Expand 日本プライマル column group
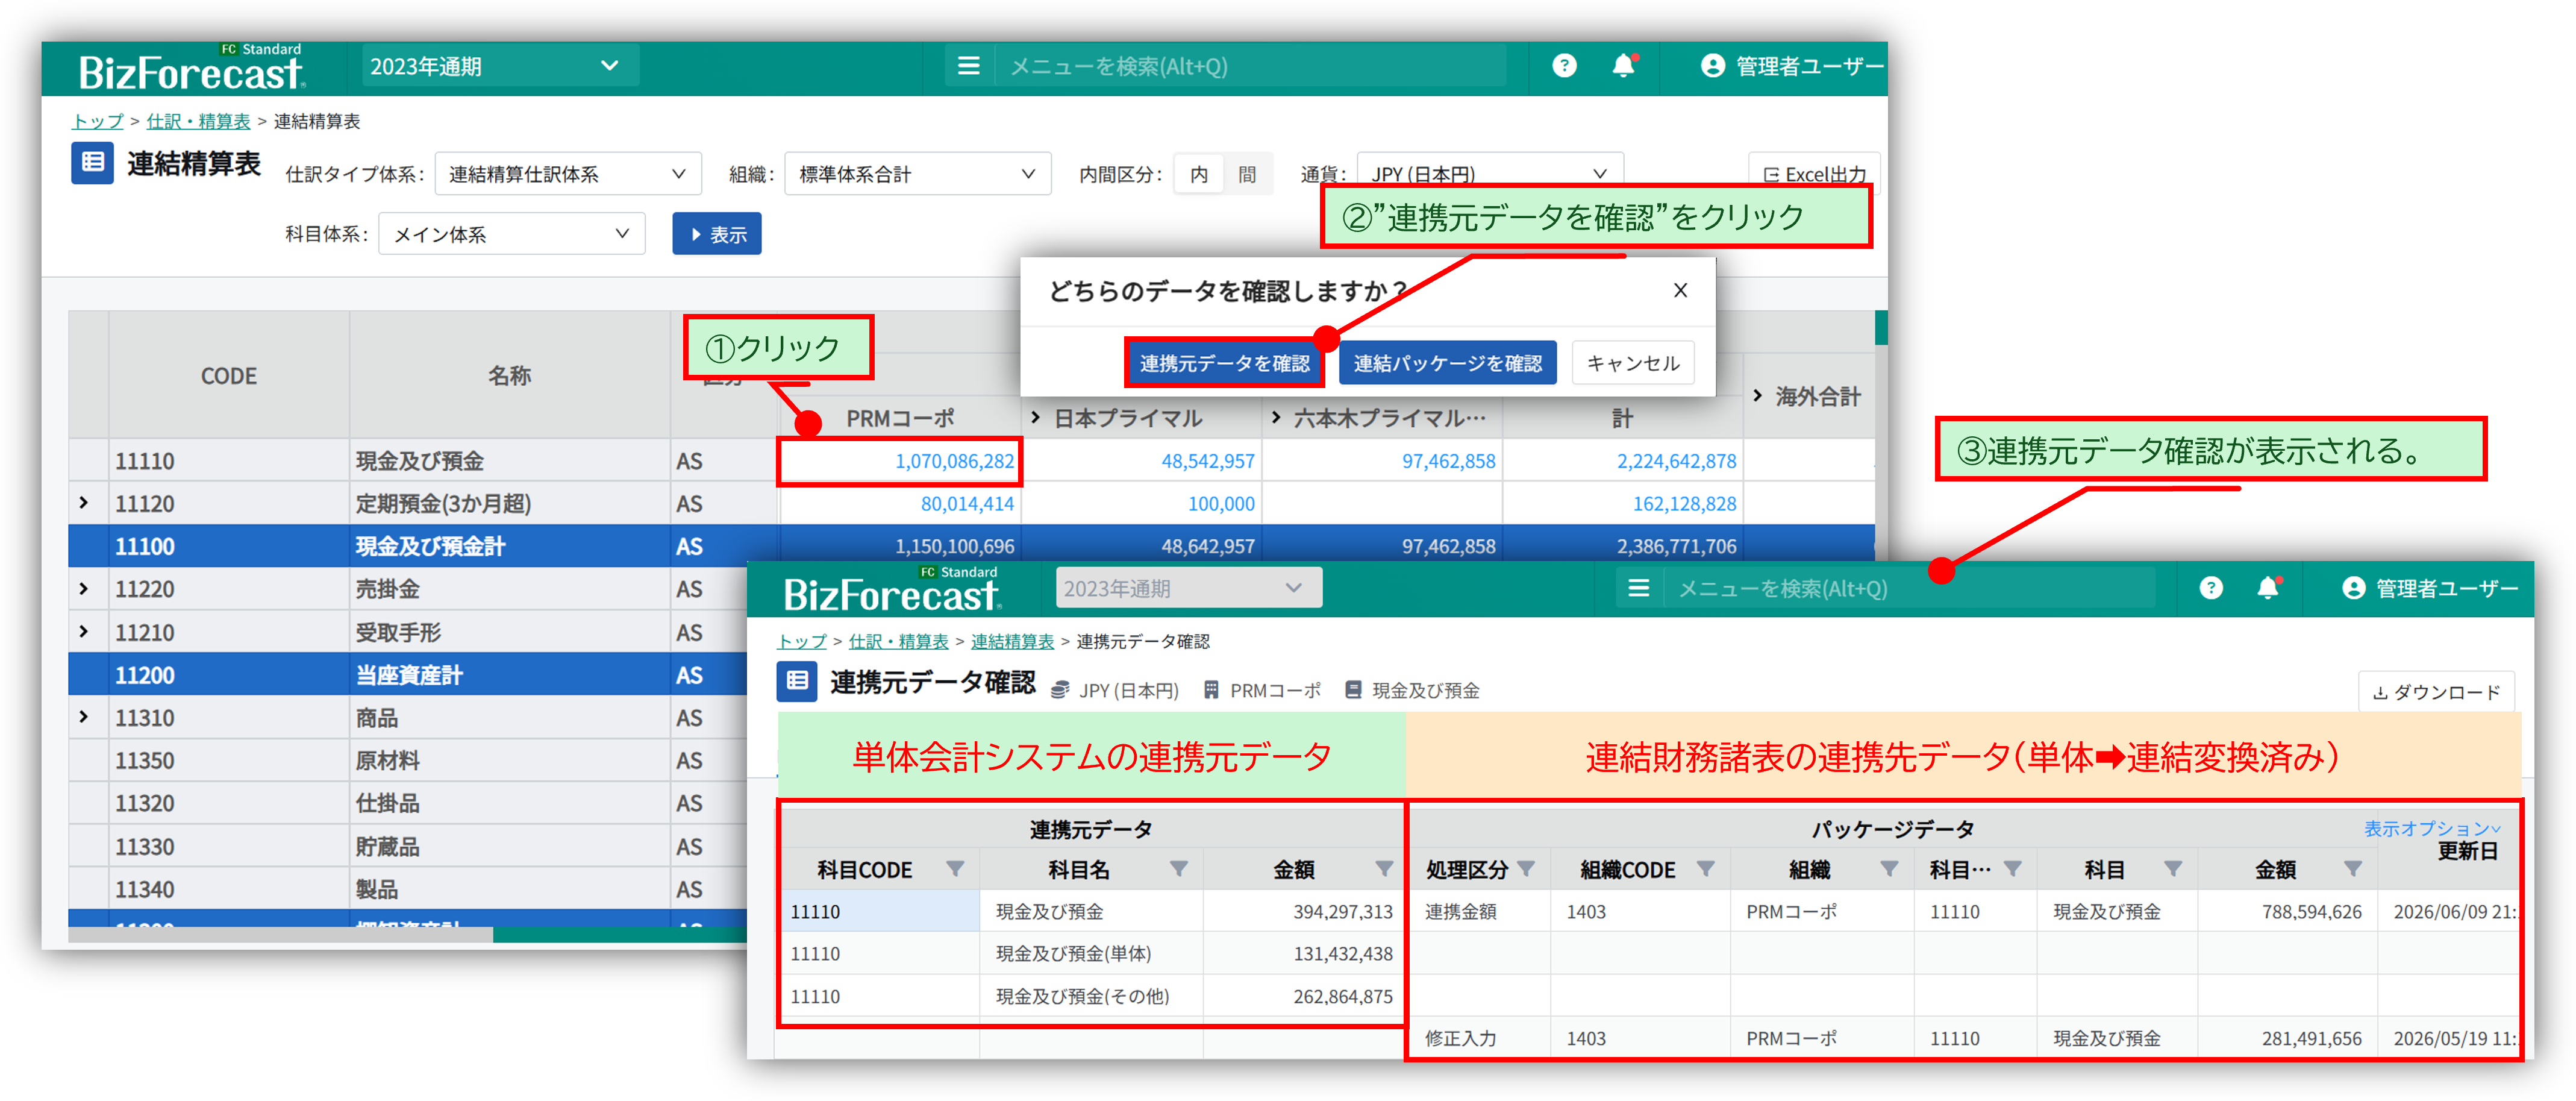Image resolution: width=2576 pixels, height=1101 pixels. pos(1035,417)
